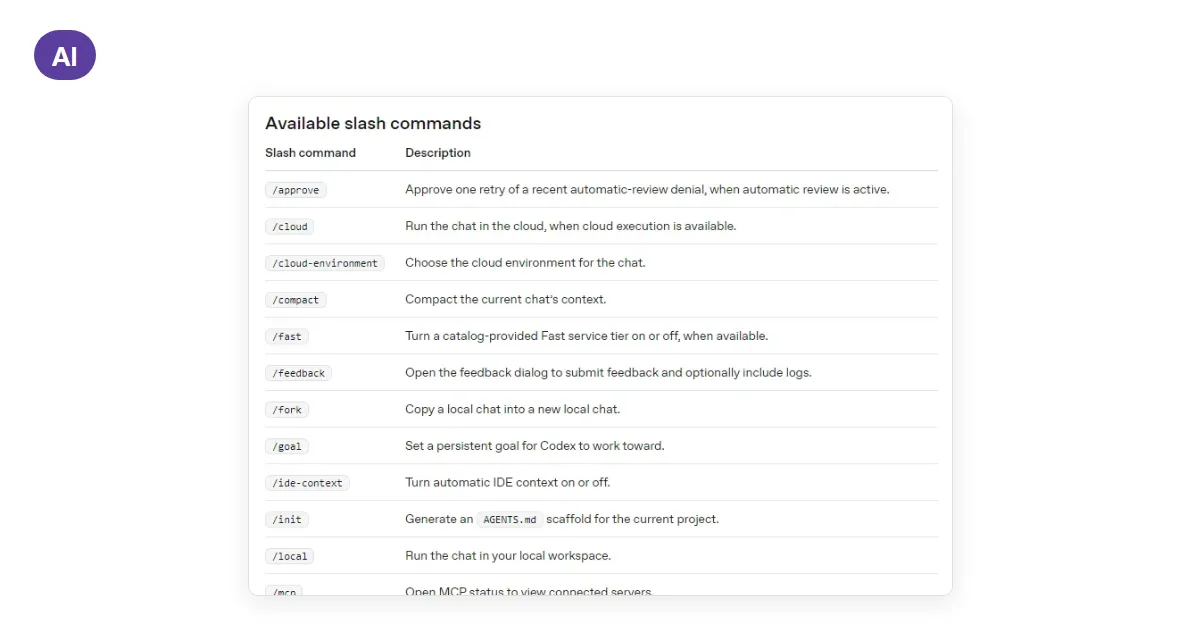Click the /compact command chip
1200x630 pixels.
point(296,300)
